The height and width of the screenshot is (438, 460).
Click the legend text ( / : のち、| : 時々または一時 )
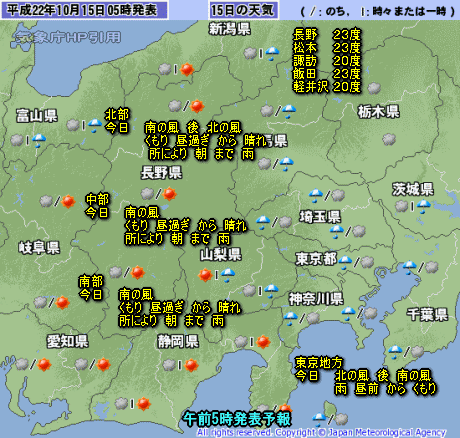pyautogui.click(x=378, y=12)
